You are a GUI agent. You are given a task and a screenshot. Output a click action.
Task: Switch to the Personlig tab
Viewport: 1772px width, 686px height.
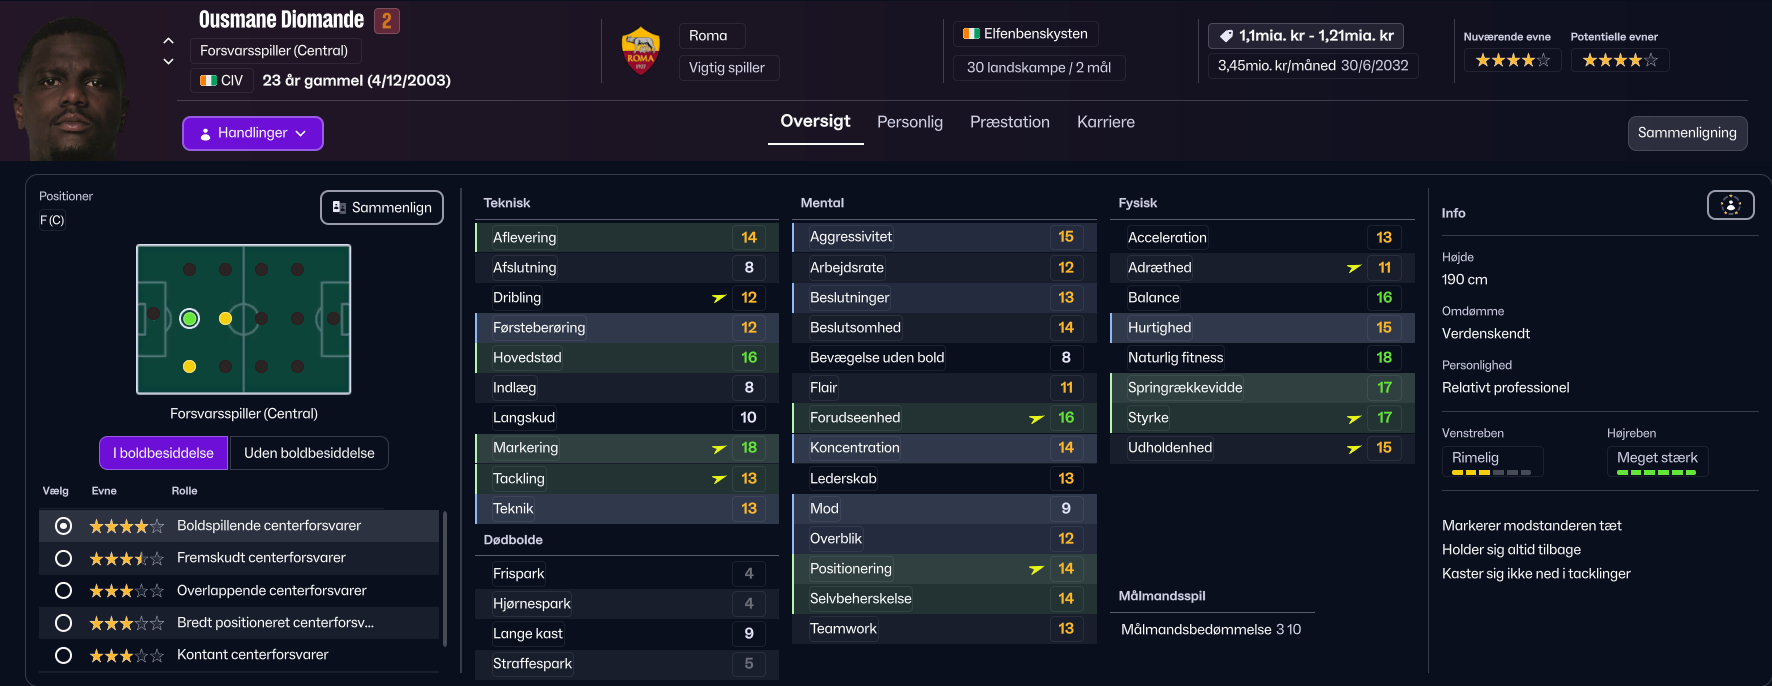pos(909,122)
